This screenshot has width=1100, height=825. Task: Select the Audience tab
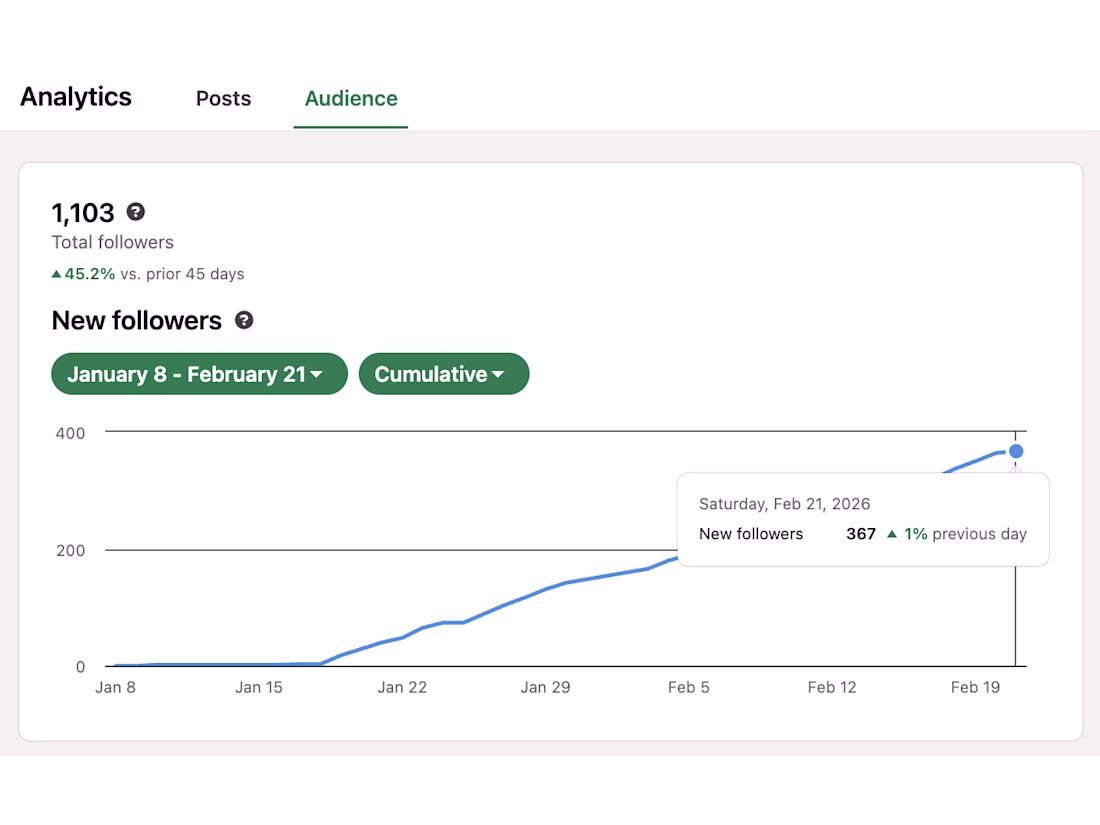[351, 98]
